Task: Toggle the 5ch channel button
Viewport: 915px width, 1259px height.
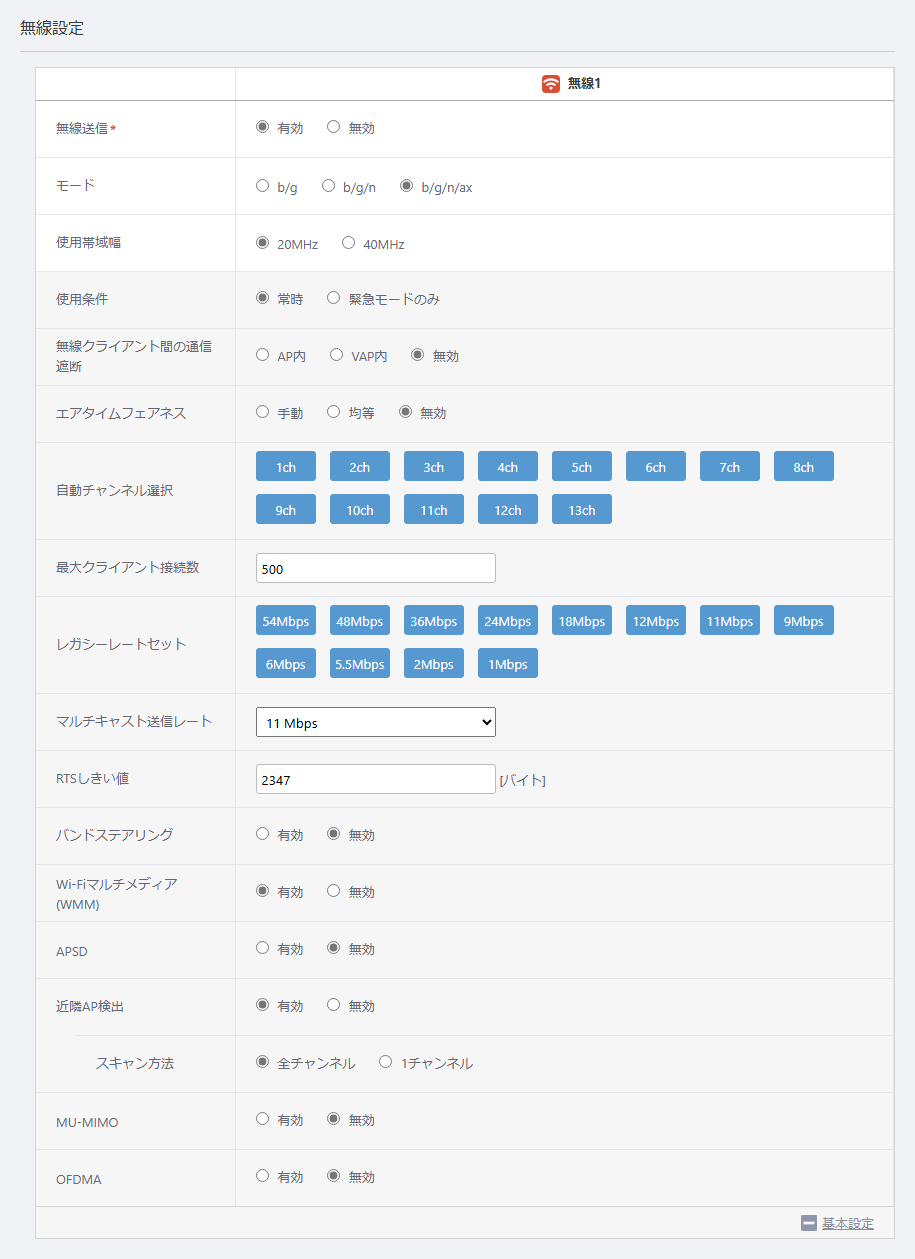Action: pos(582,467)
